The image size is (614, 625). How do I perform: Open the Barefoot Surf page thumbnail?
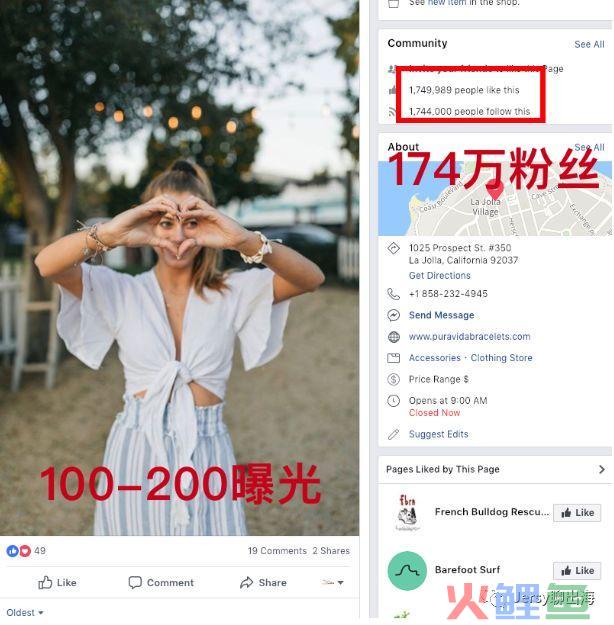pyautogui.click(x=407, y=571)
